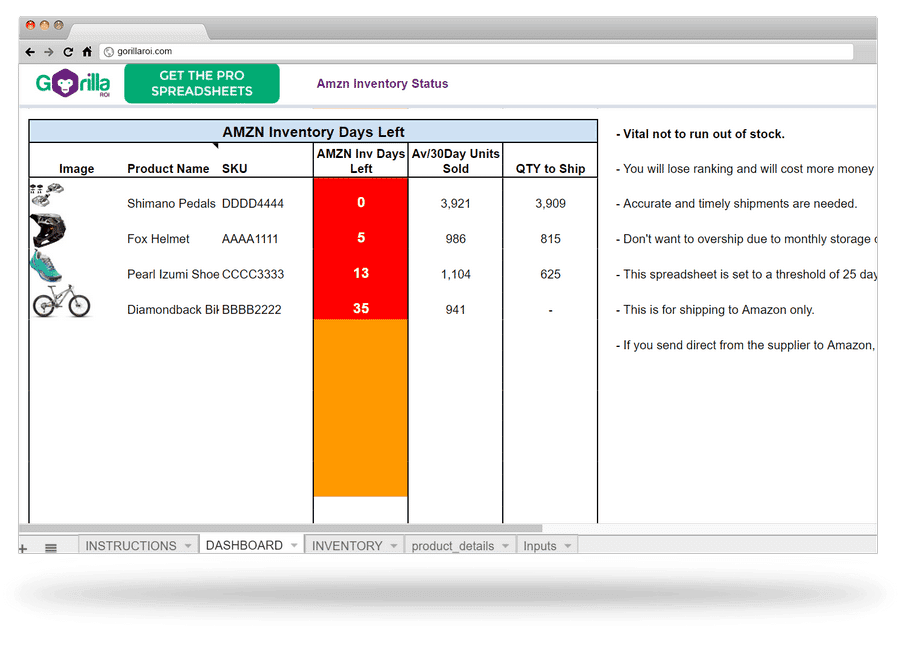Image resolution: width=900 pixels, height=656 pixels.
Task: Open the Inputs tab dropdown arrow
Action: pyautogui.click(x=567, y=546)
